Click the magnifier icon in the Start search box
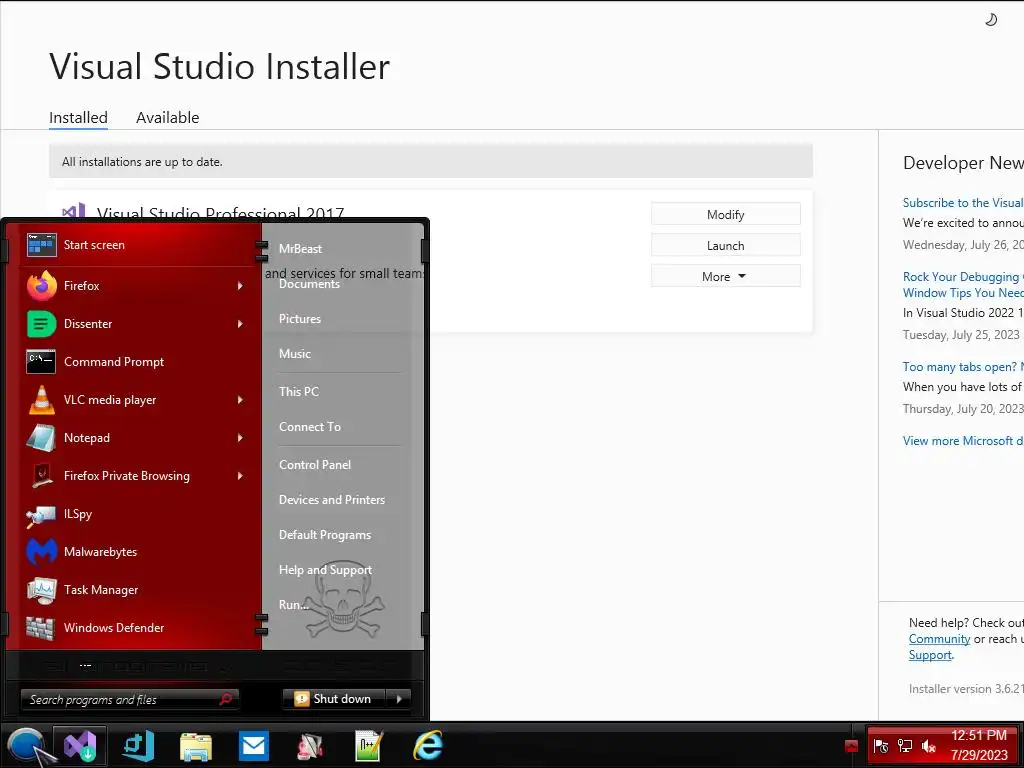 point(226,699)
